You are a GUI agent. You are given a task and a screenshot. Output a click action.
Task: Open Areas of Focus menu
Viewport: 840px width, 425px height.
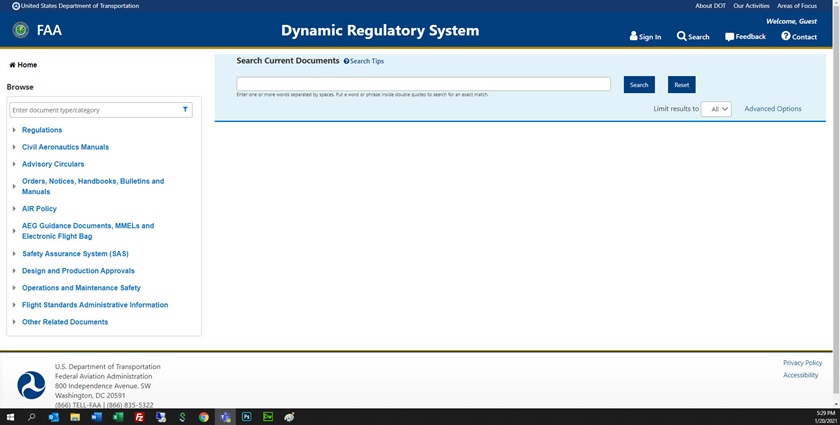(797, 6)
